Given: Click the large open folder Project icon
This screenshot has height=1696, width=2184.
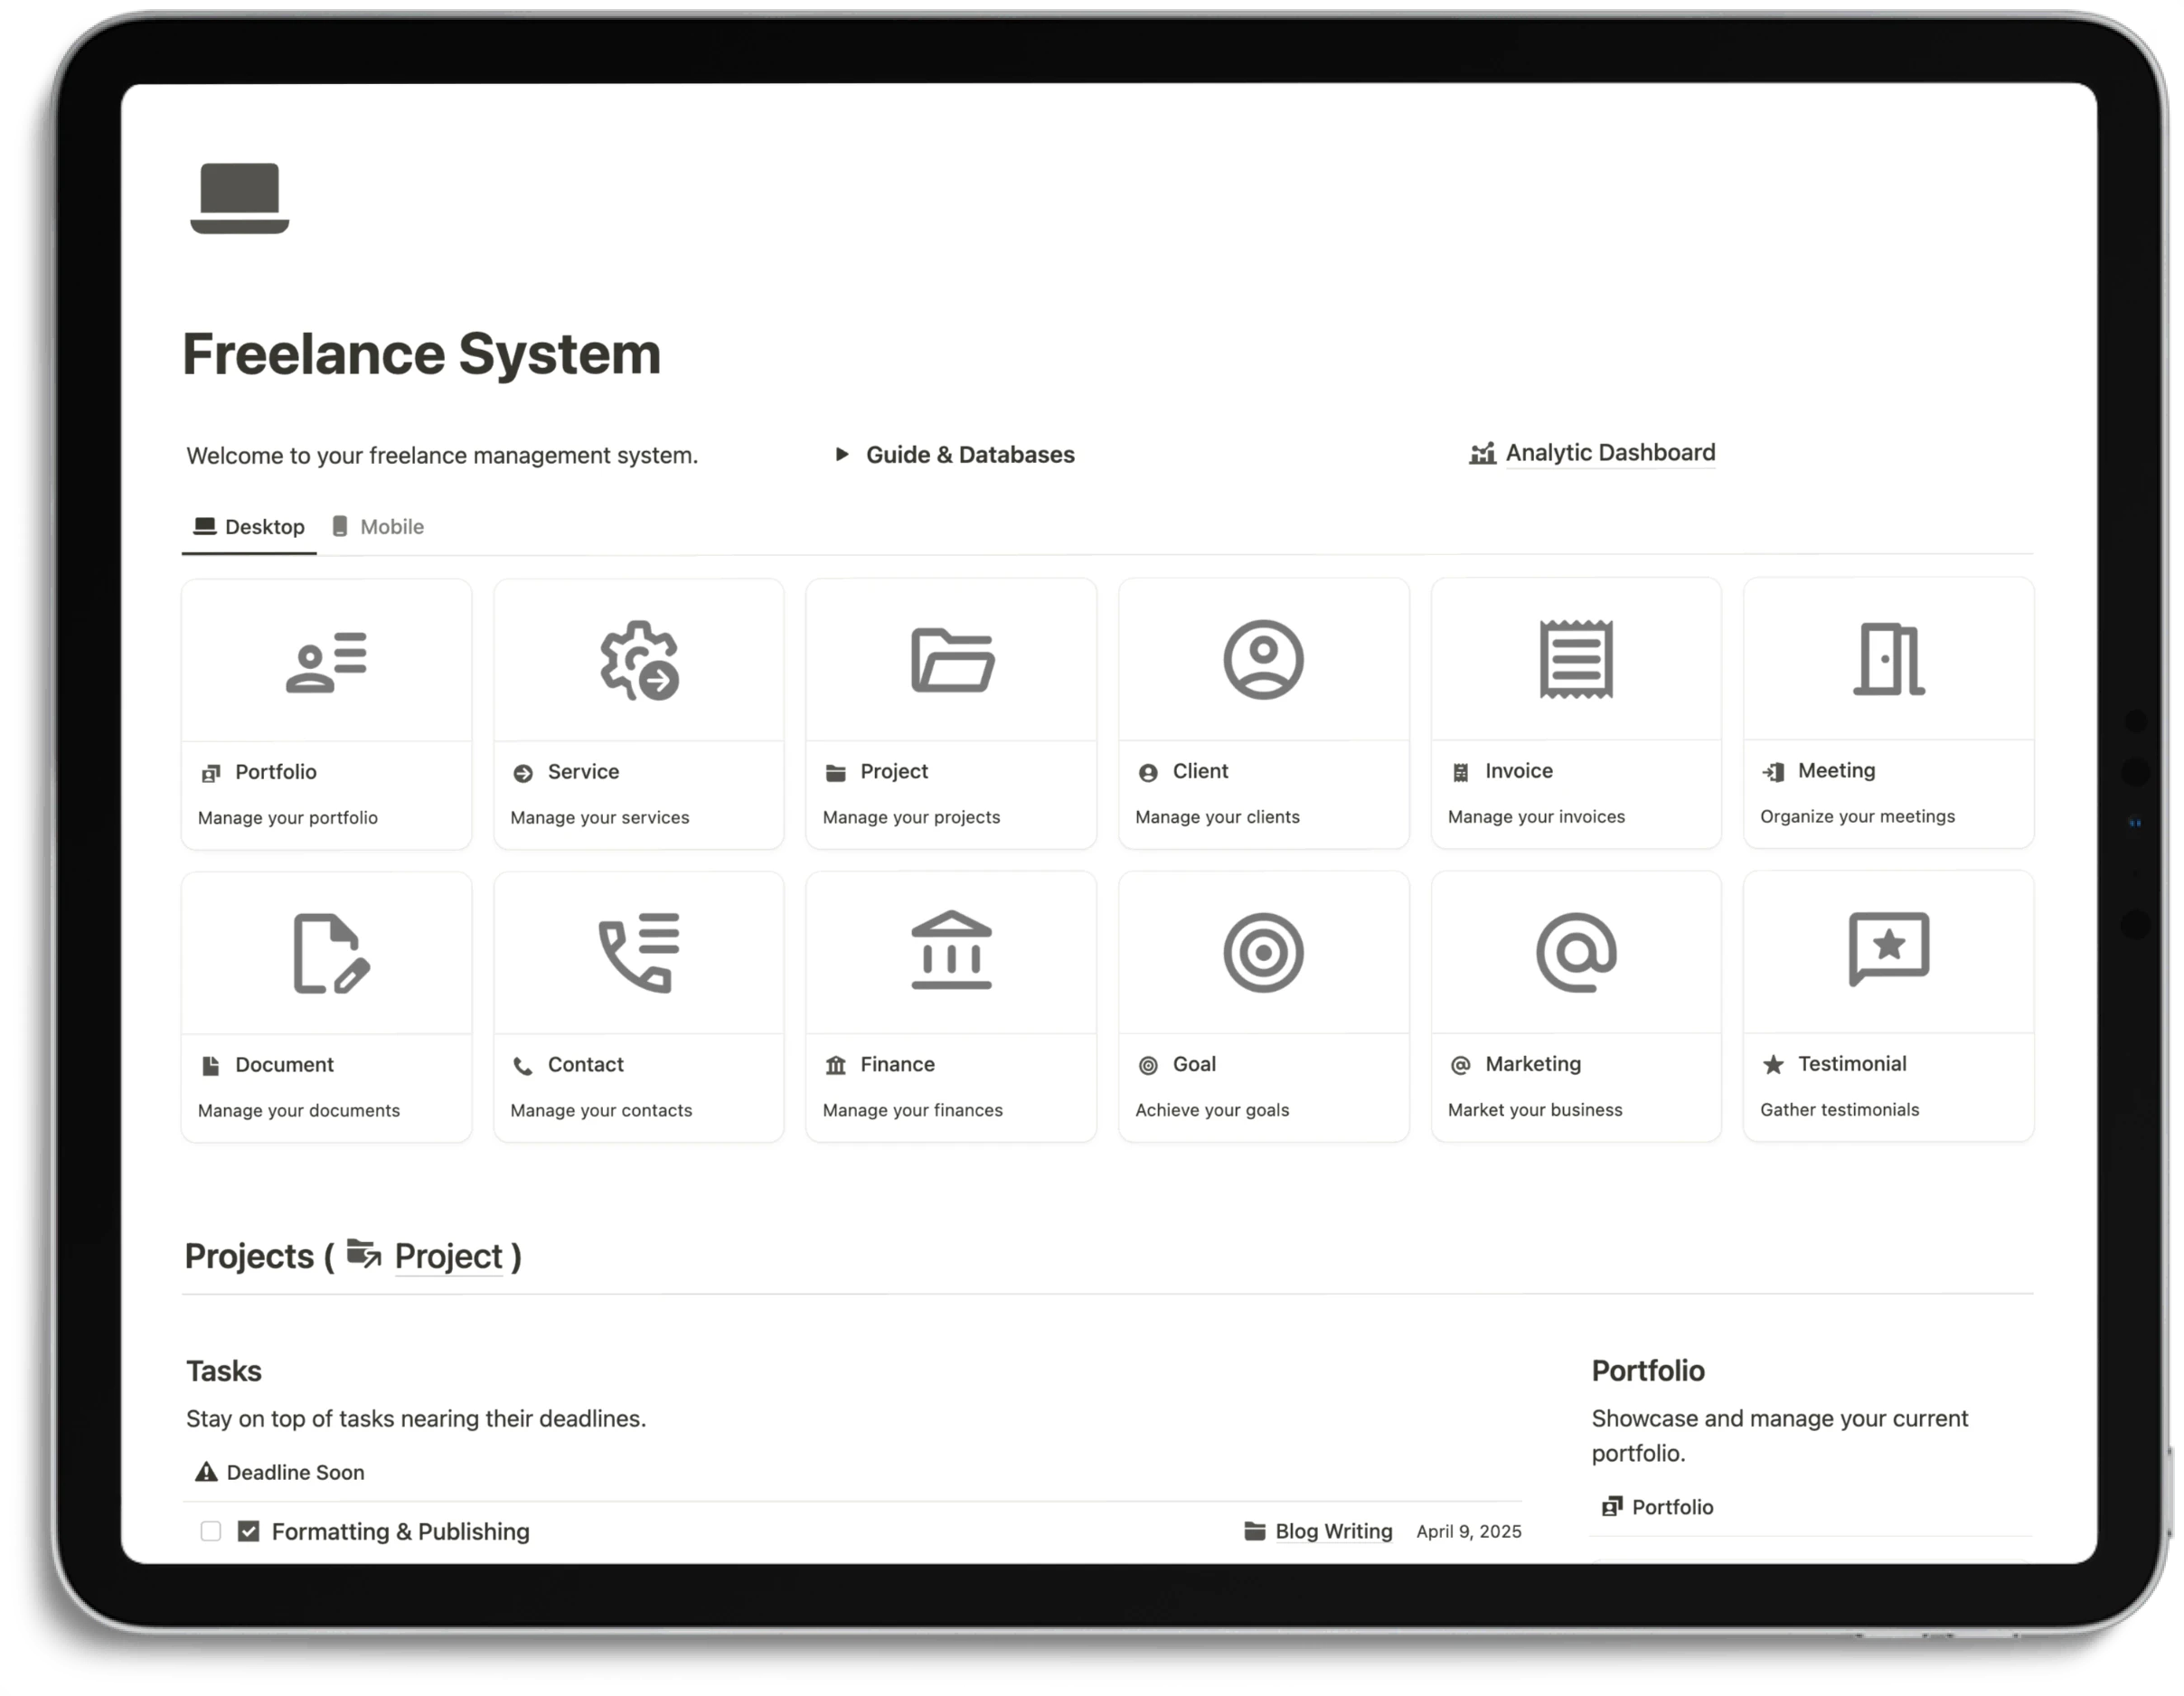Looking at the screenshot, I should tap(952, 660).
